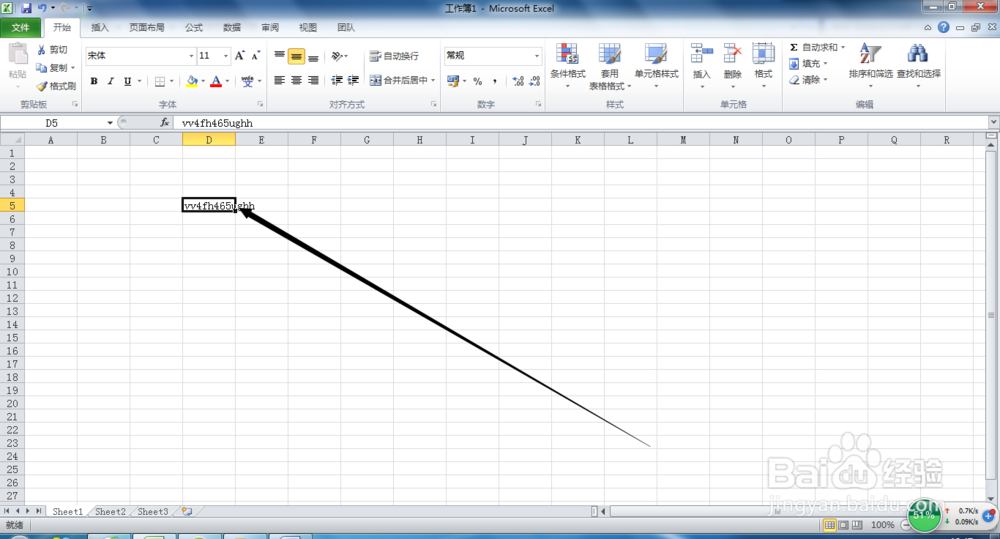Open the font name 宋体 dropdown
The height and width of the screenshot is (539, 1000).
point(191,56)
